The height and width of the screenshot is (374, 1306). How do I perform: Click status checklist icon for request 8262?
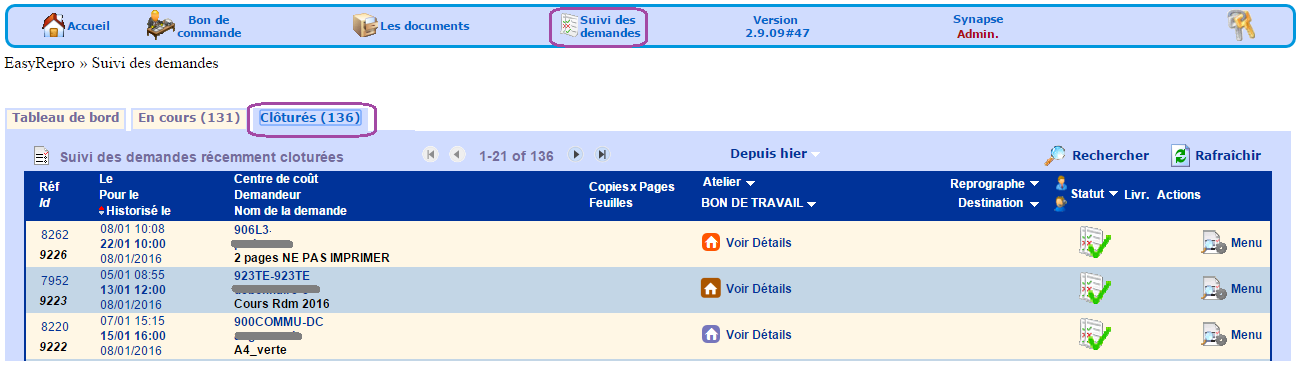(1095, 243)
